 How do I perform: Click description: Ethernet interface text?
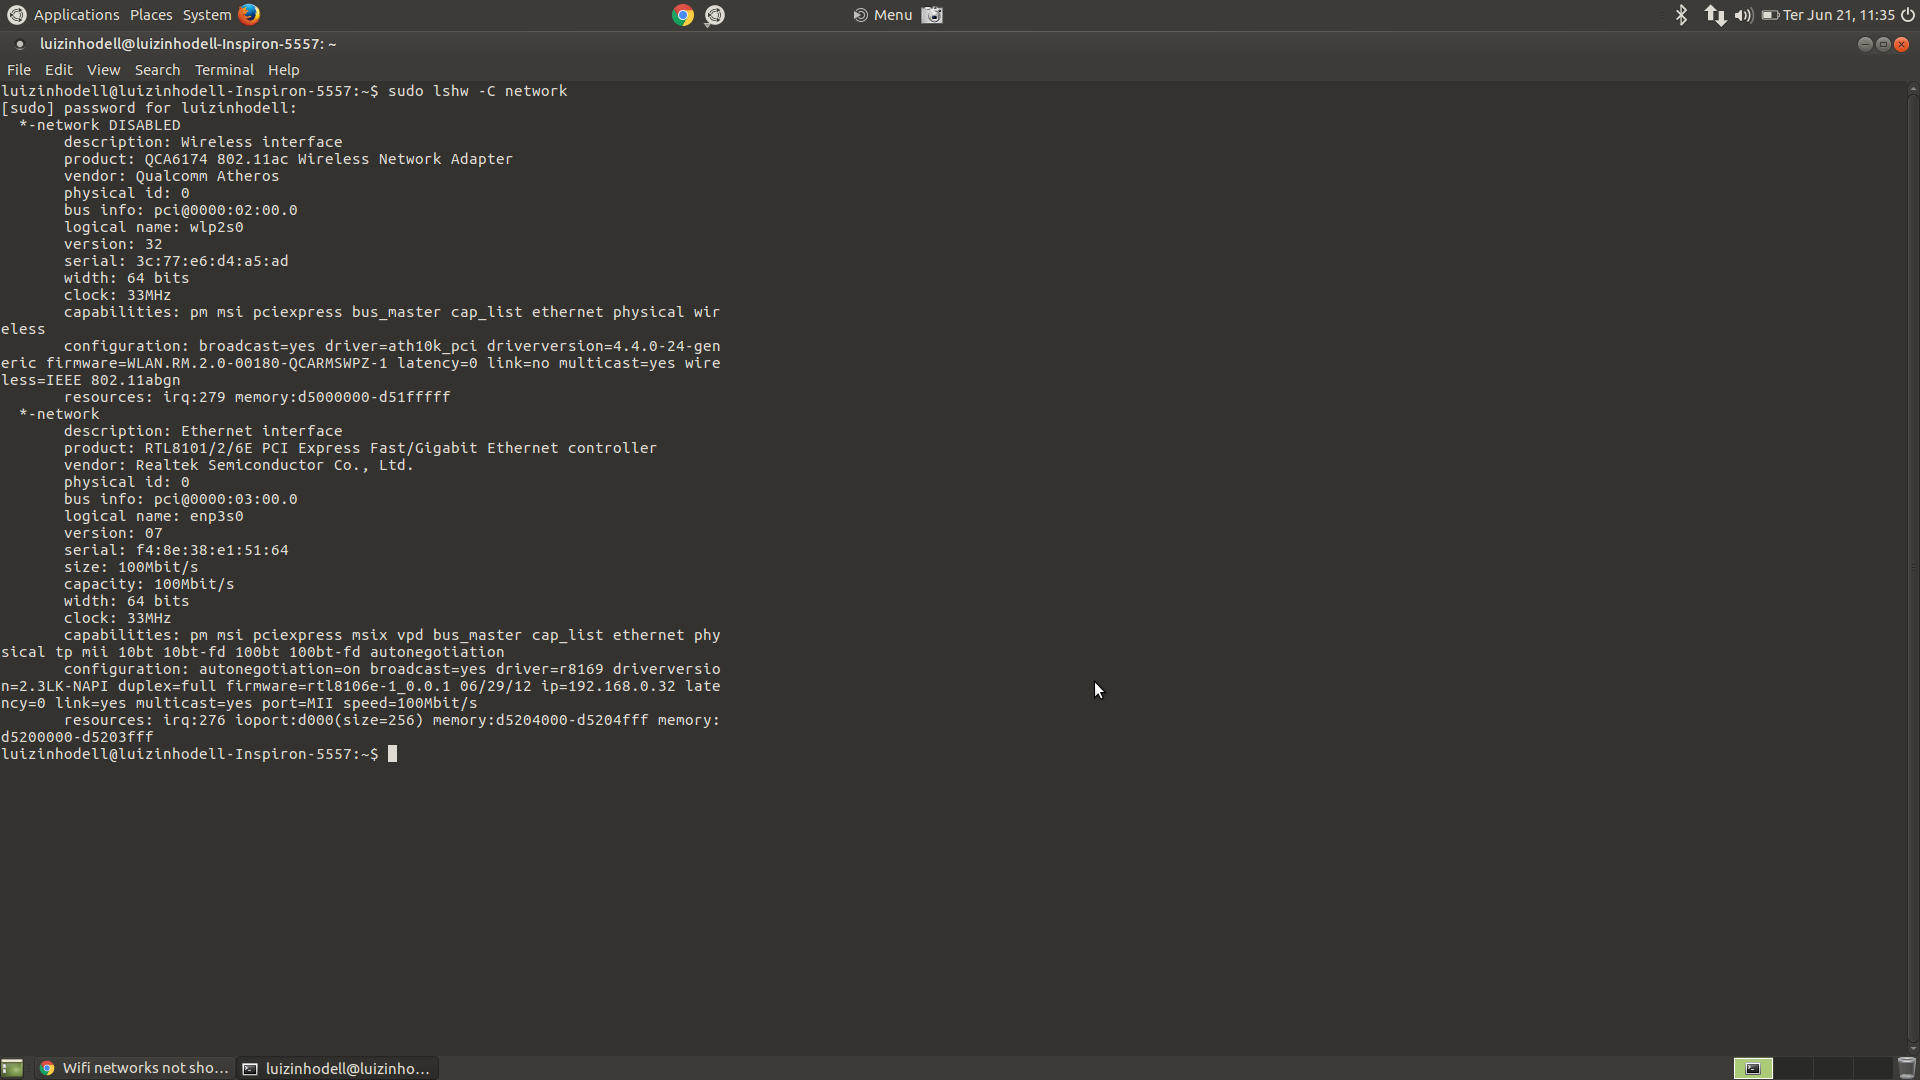(x=203, y=431)
